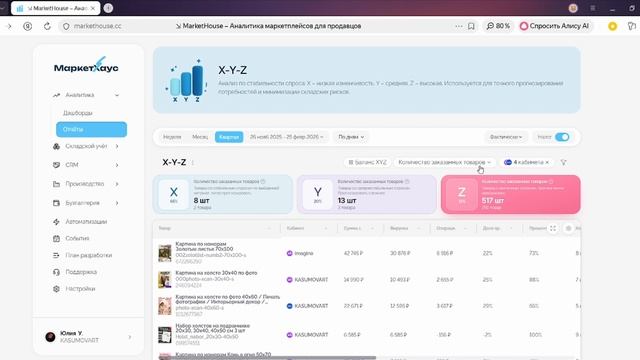The width and height of the screenshot is (640, 360).
Task: Click thumbnail of Набор холстов на подрамнике
Action: click(165, 335)
